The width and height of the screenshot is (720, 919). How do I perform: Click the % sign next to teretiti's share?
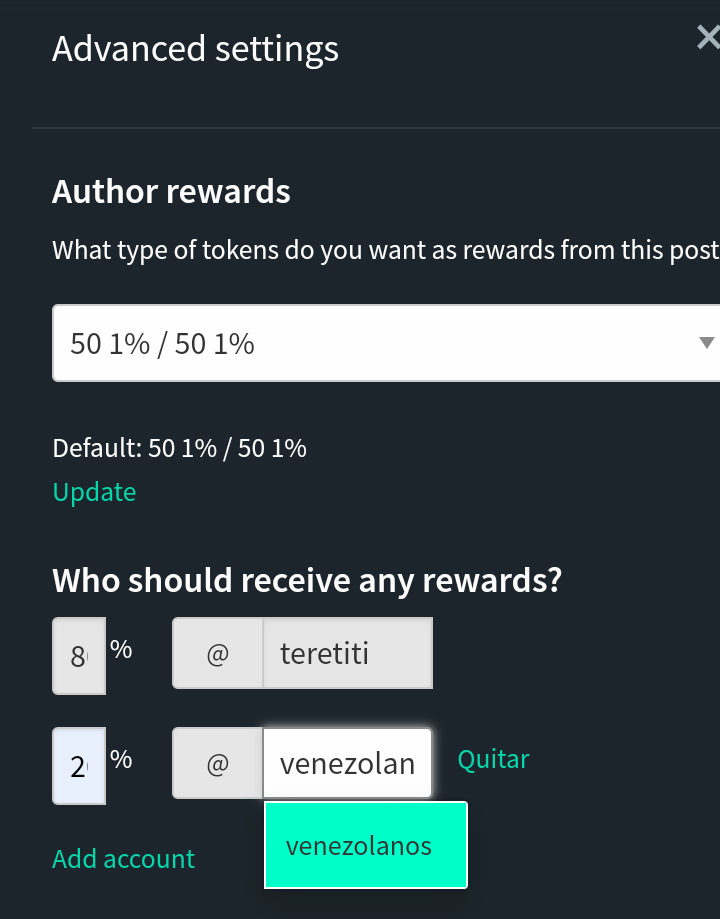tap(121, 649)
